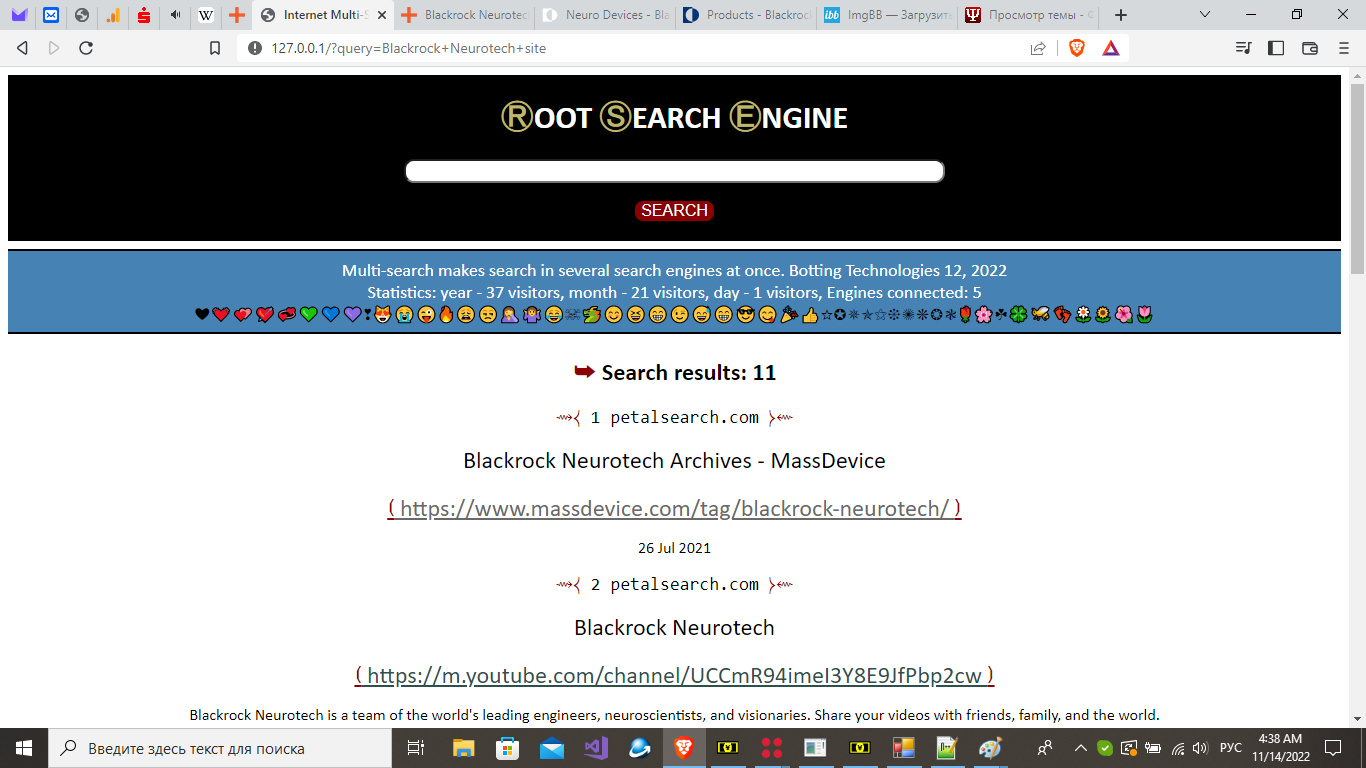The height and width of the screenshot is (768, 1366).
Task: Open the Wi-Fi network tray icon
Action: 1177,748
